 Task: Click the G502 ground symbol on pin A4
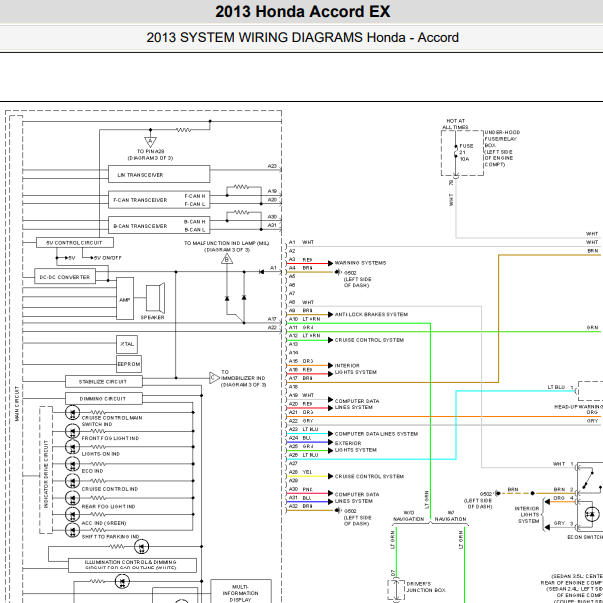pos(338,272)
